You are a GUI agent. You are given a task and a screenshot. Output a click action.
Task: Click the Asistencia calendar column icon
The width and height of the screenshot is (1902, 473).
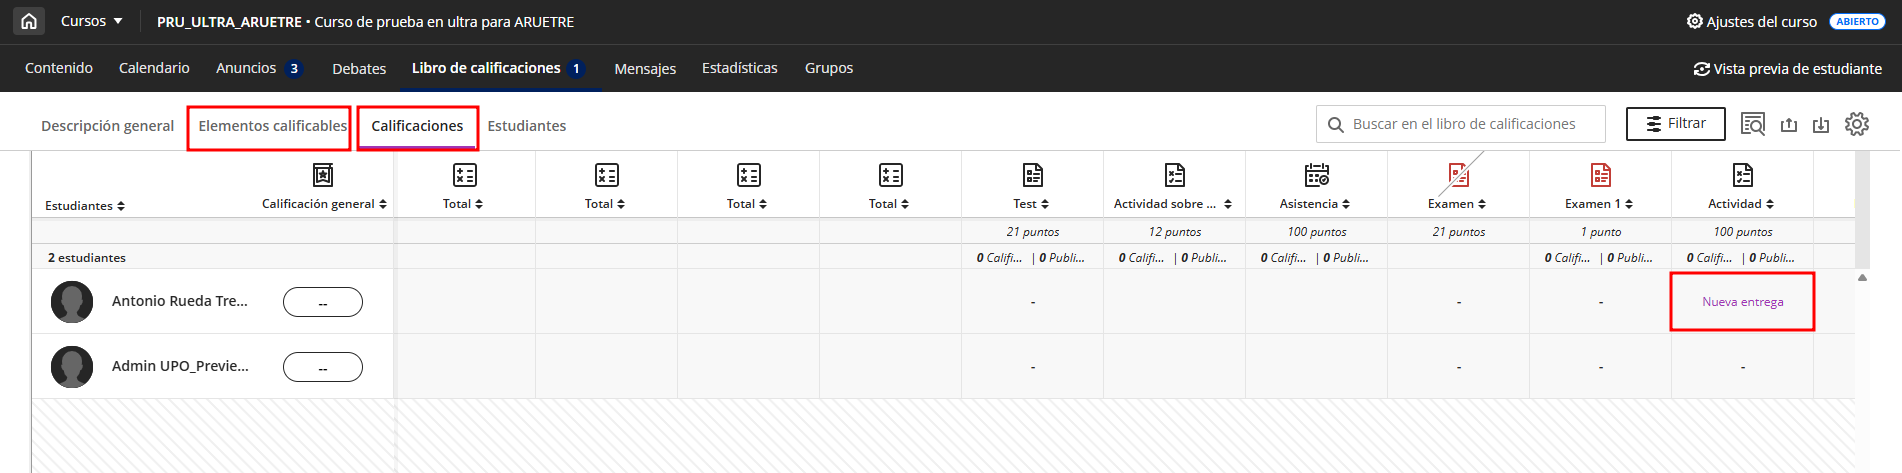(1316, 175)
